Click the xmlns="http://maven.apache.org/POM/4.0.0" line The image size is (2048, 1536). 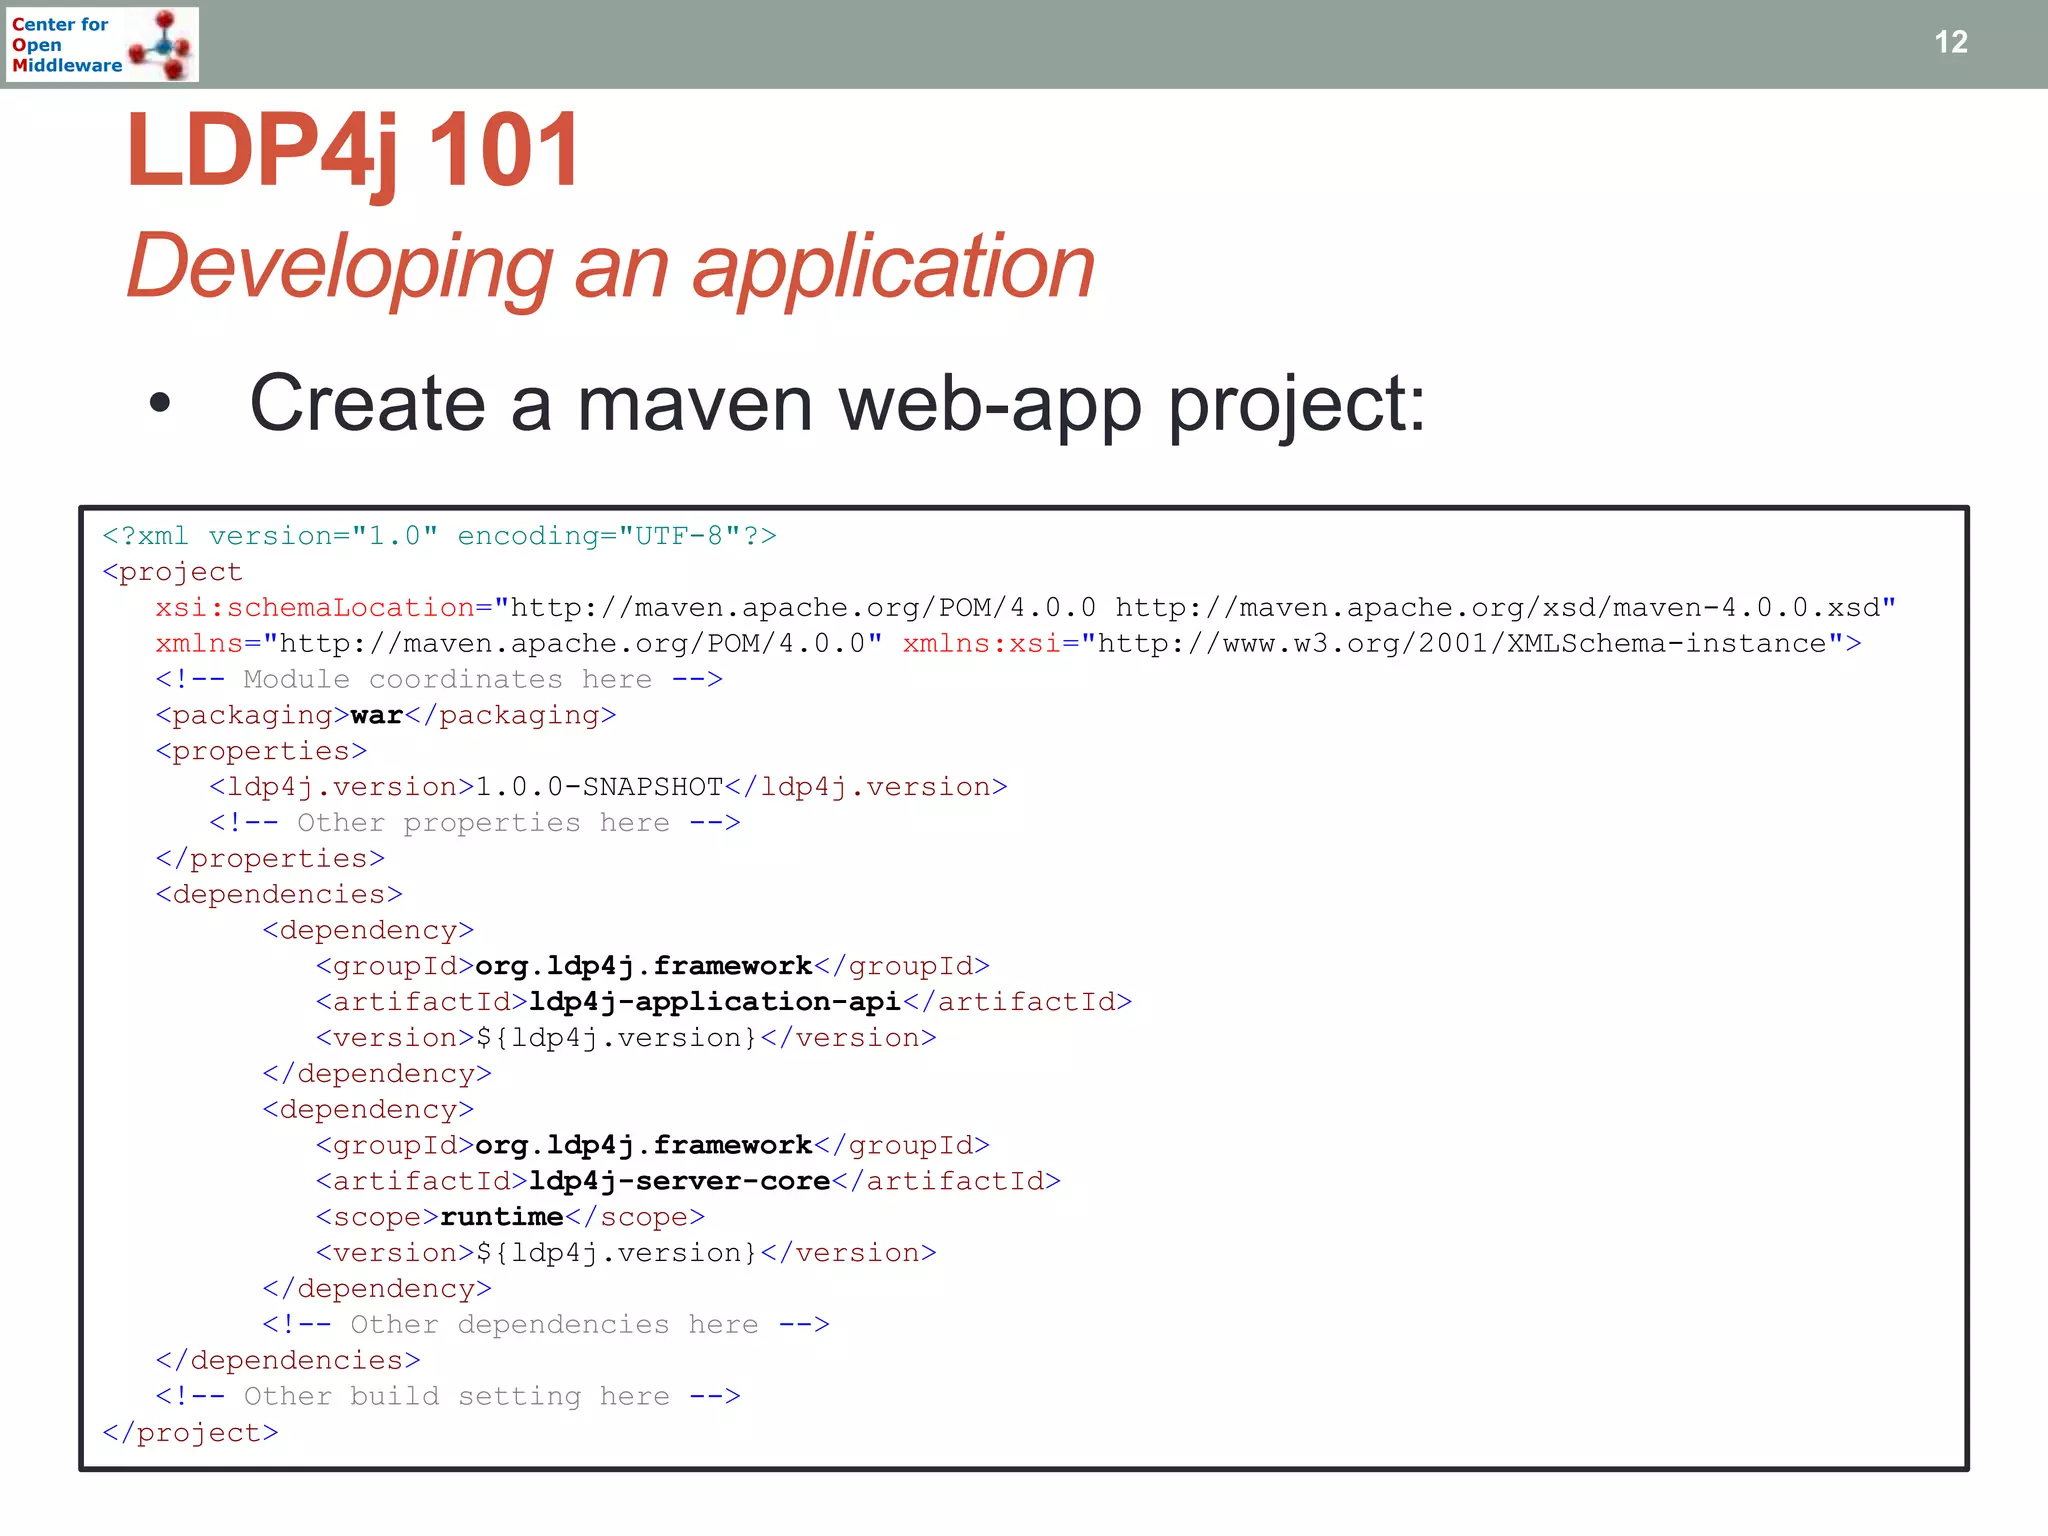[1008, 644]
